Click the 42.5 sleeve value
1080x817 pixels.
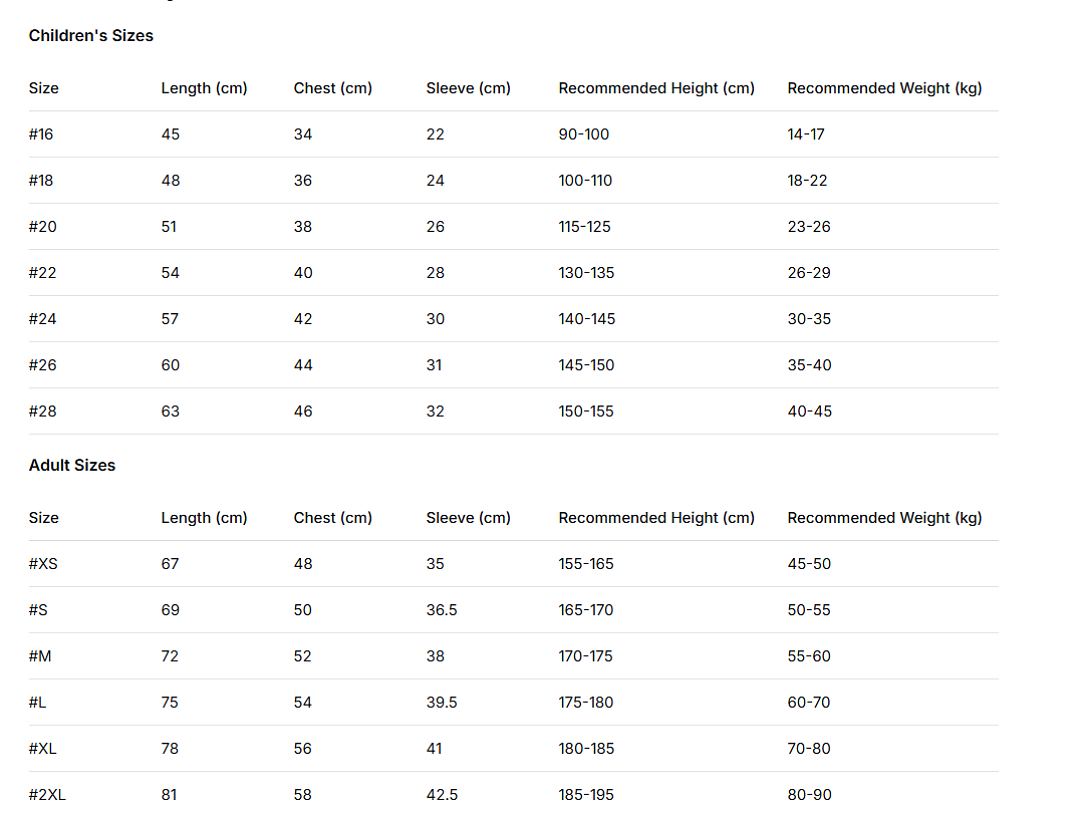click(442, 794)
